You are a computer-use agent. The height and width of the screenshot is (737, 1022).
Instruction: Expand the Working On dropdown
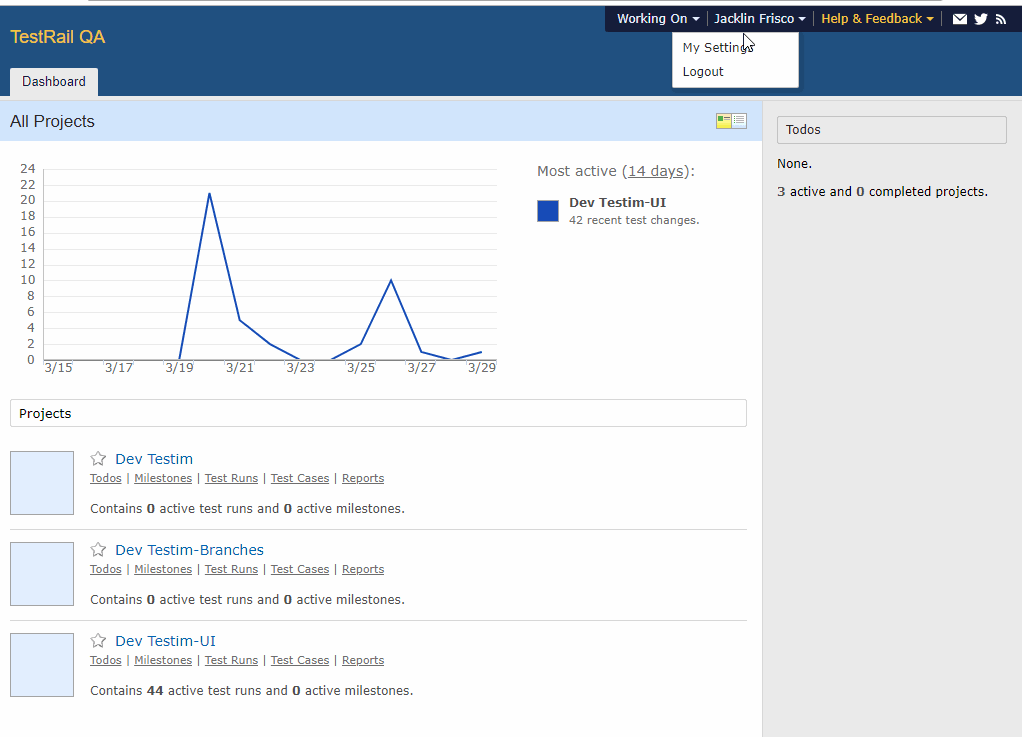(657, 19)
